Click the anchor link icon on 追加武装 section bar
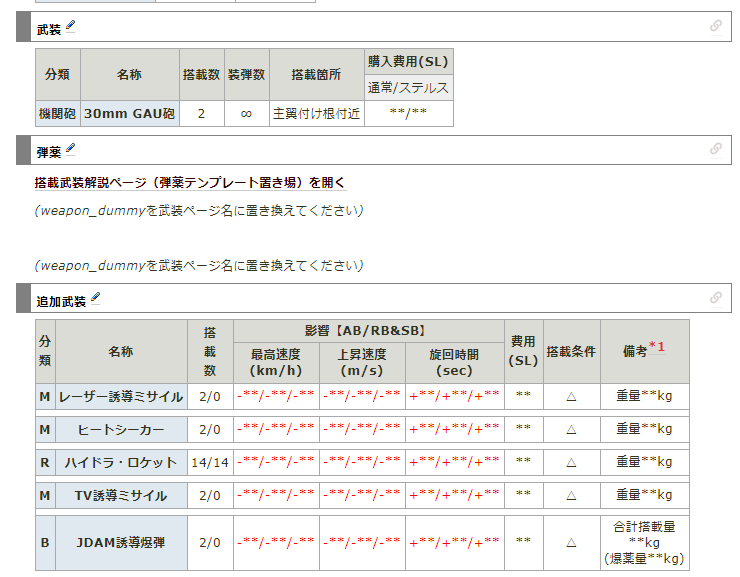Viewport: 740px width, 577px height. (x=715, y=297)
